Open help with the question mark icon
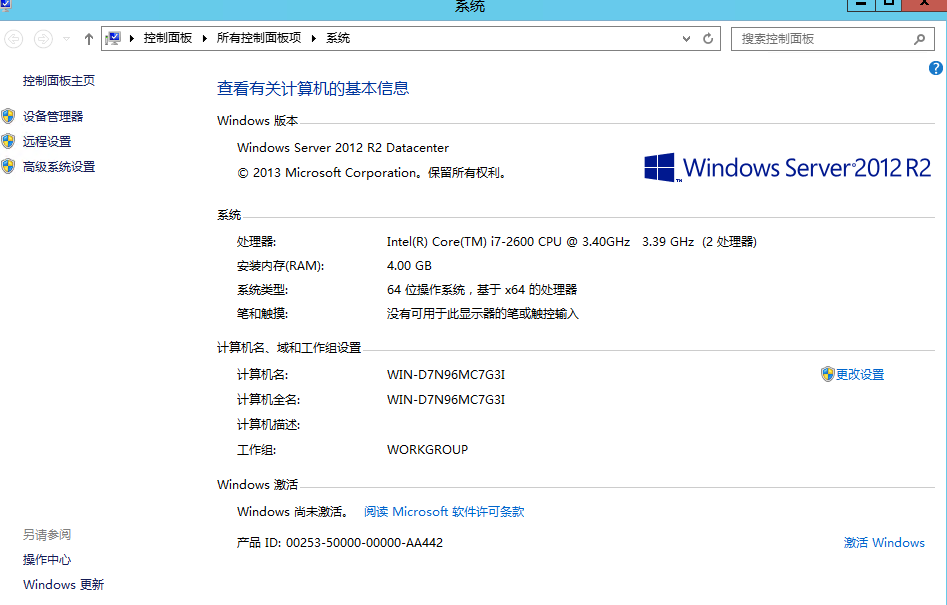947x605 pixels. 936,68
